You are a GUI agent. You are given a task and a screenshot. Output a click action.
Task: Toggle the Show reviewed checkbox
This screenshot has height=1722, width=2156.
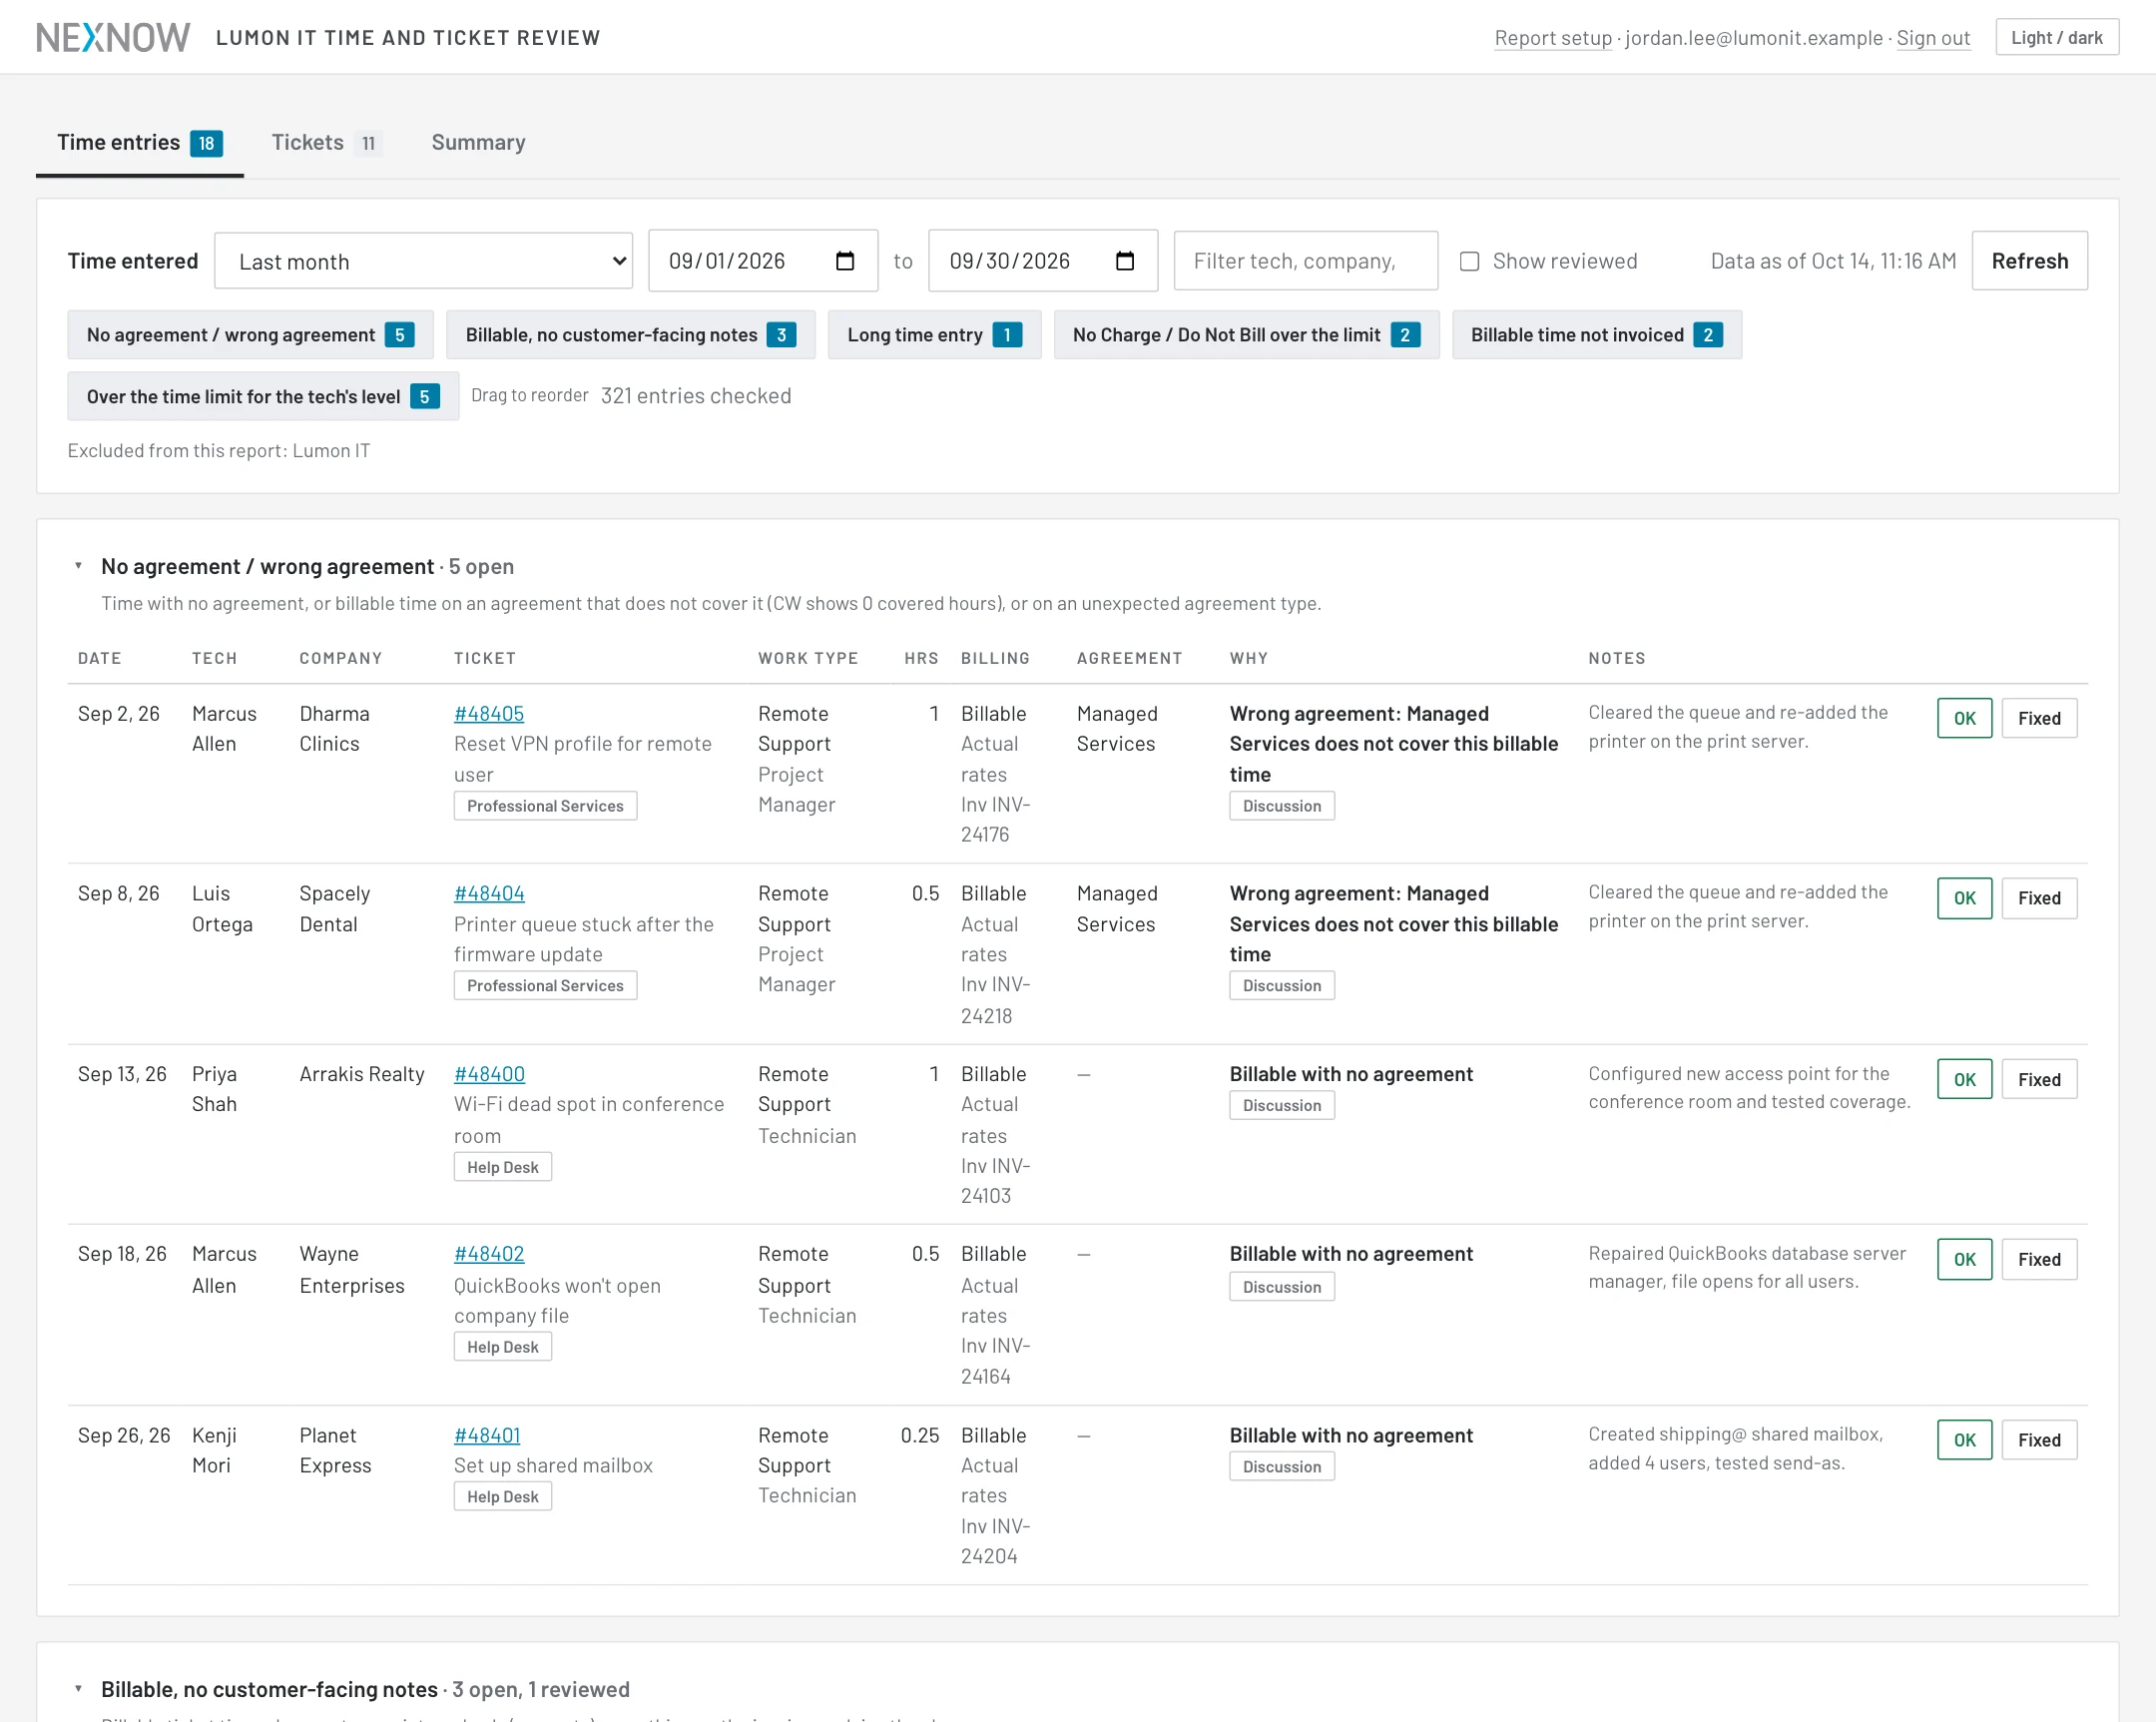1469,261
